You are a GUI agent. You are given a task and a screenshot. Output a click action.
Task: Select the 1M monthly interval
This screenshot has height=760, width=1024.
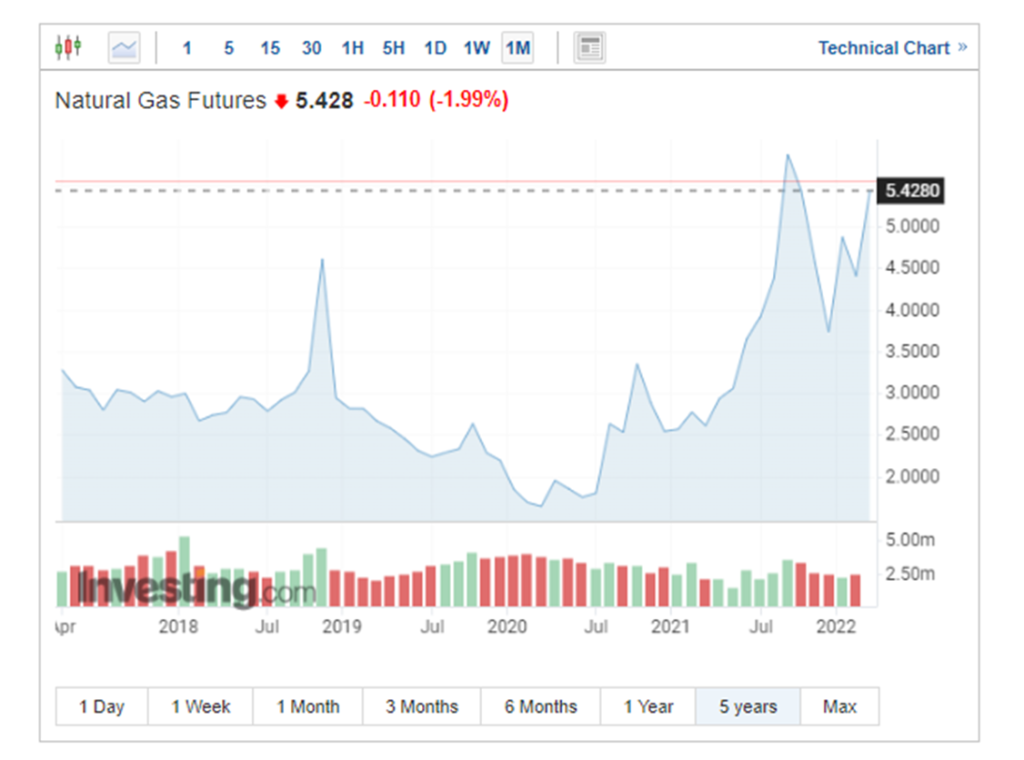coord(517,48)
